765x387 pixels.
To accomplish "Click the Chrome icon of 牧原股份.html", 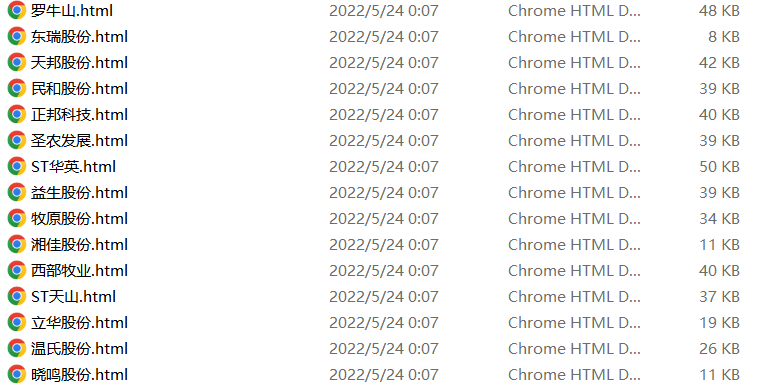I will pyautogui.click(x=17, y=218).
